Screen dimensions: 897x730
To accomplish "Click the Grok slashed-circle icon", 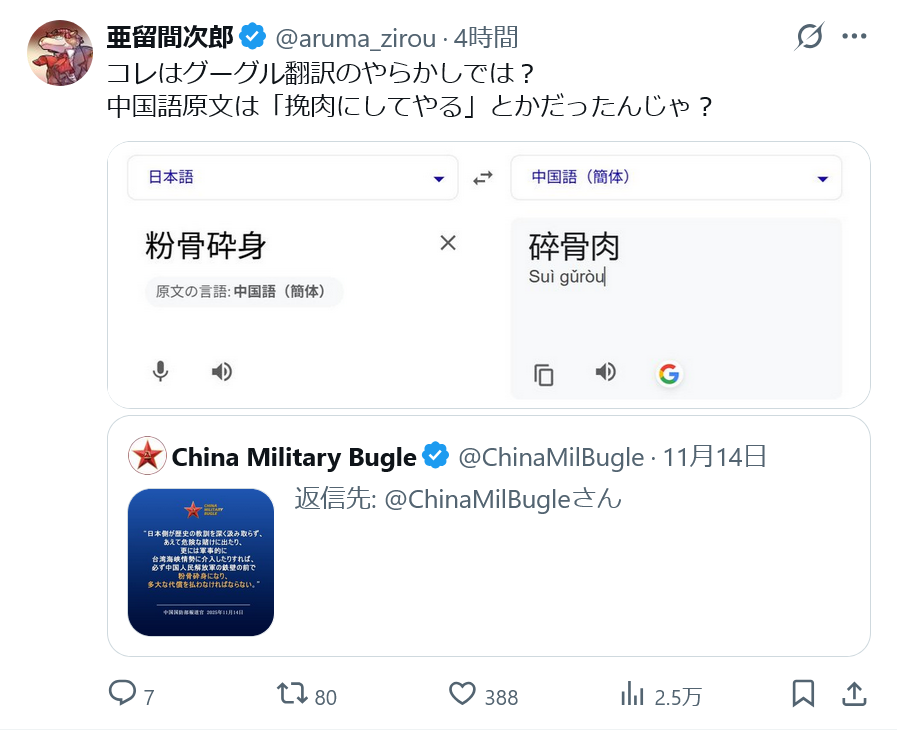I will point(809,36).
